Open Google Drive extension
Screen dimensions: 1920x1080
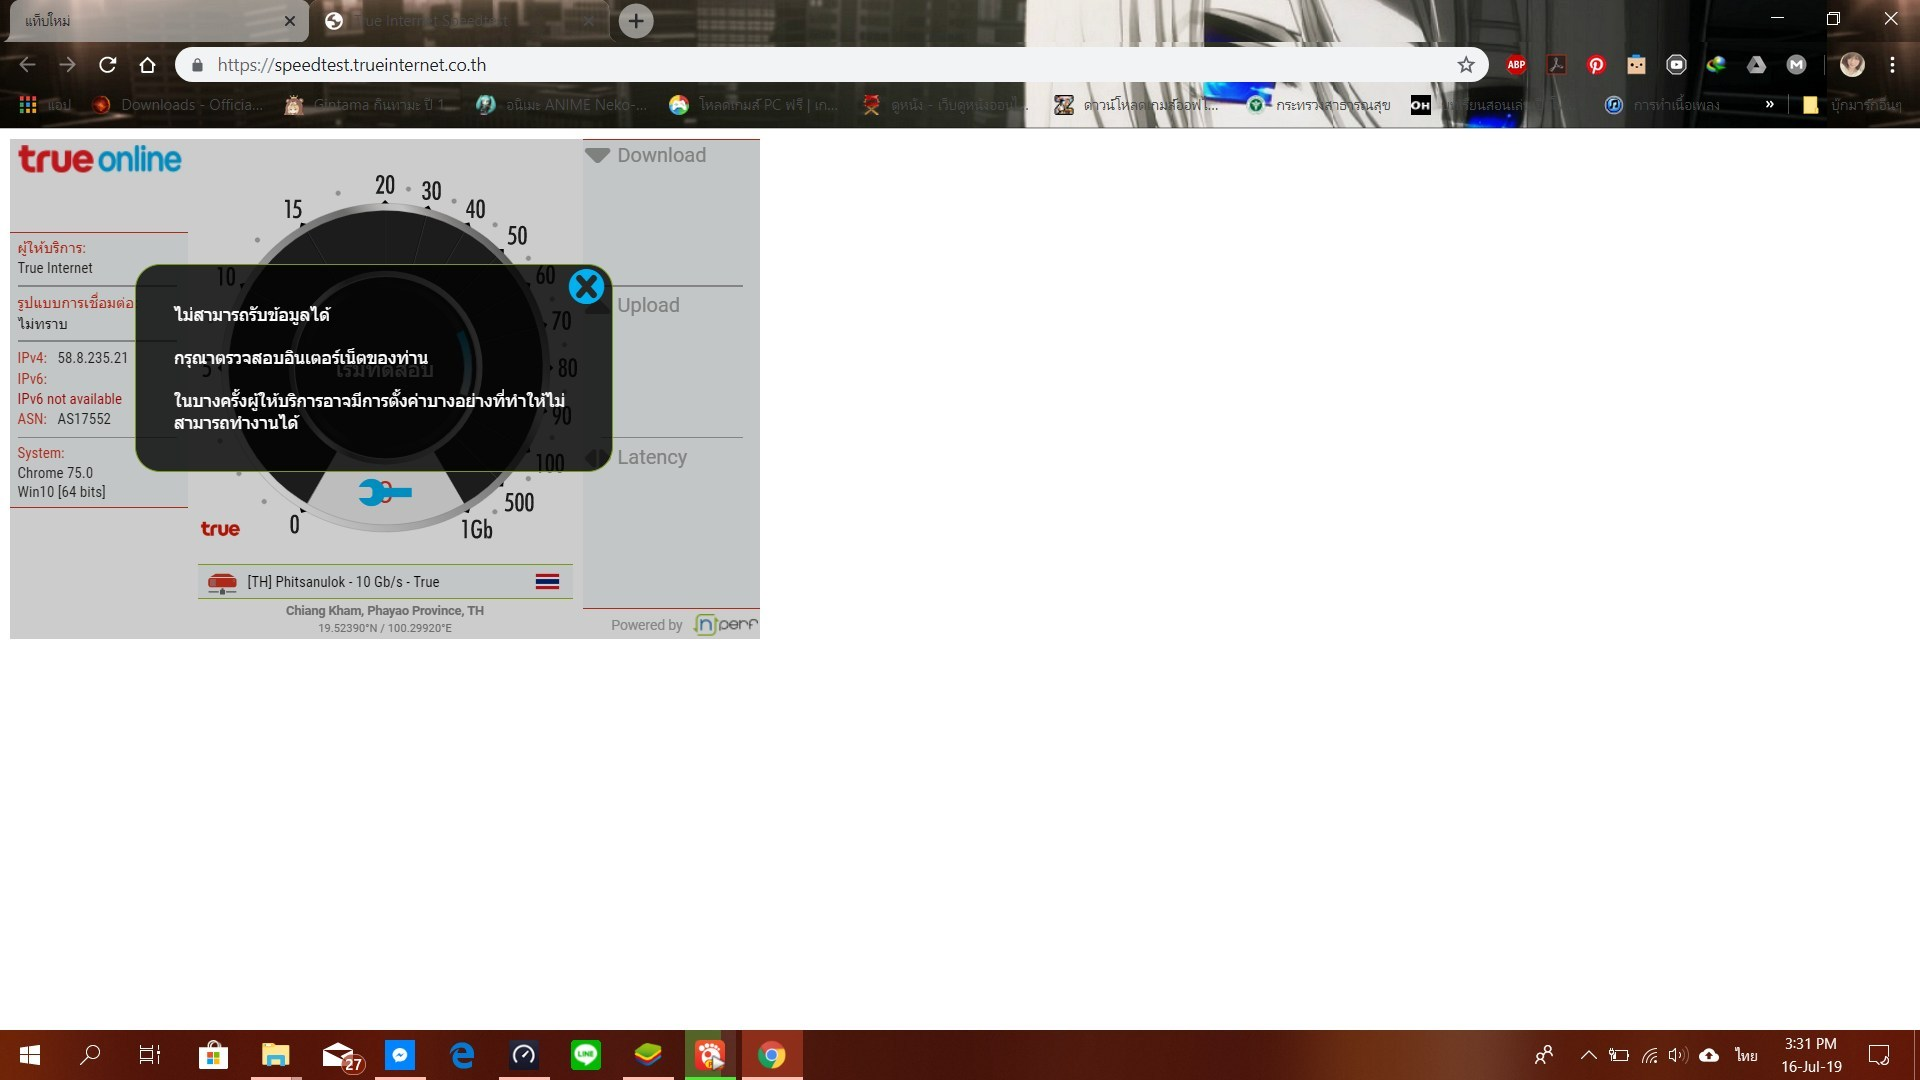click(1756, 65)
